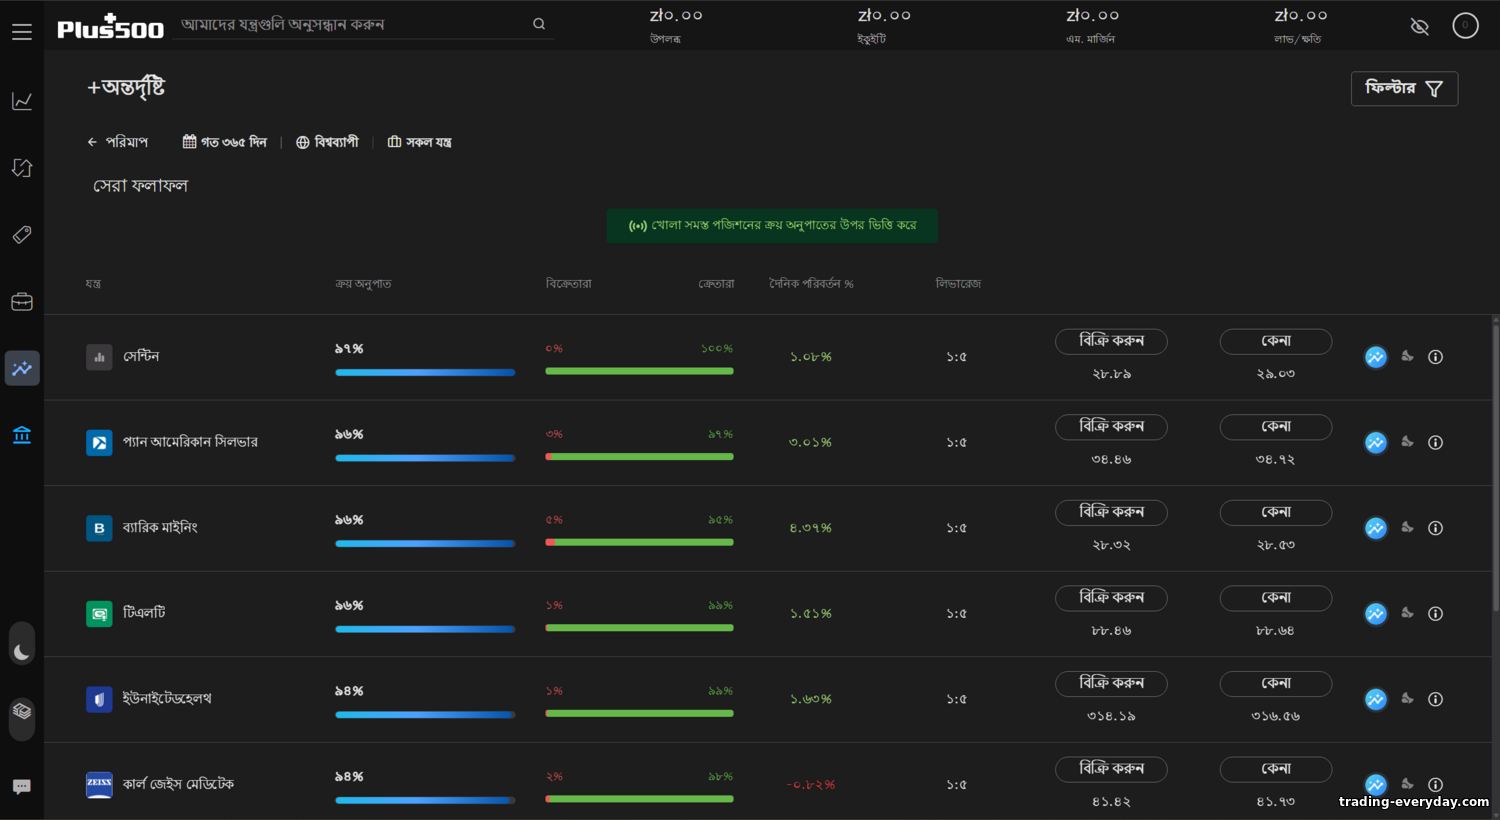Click the blue chart icon for টিএলটি row
The image size is (1500, 820).
(1376, 614)
